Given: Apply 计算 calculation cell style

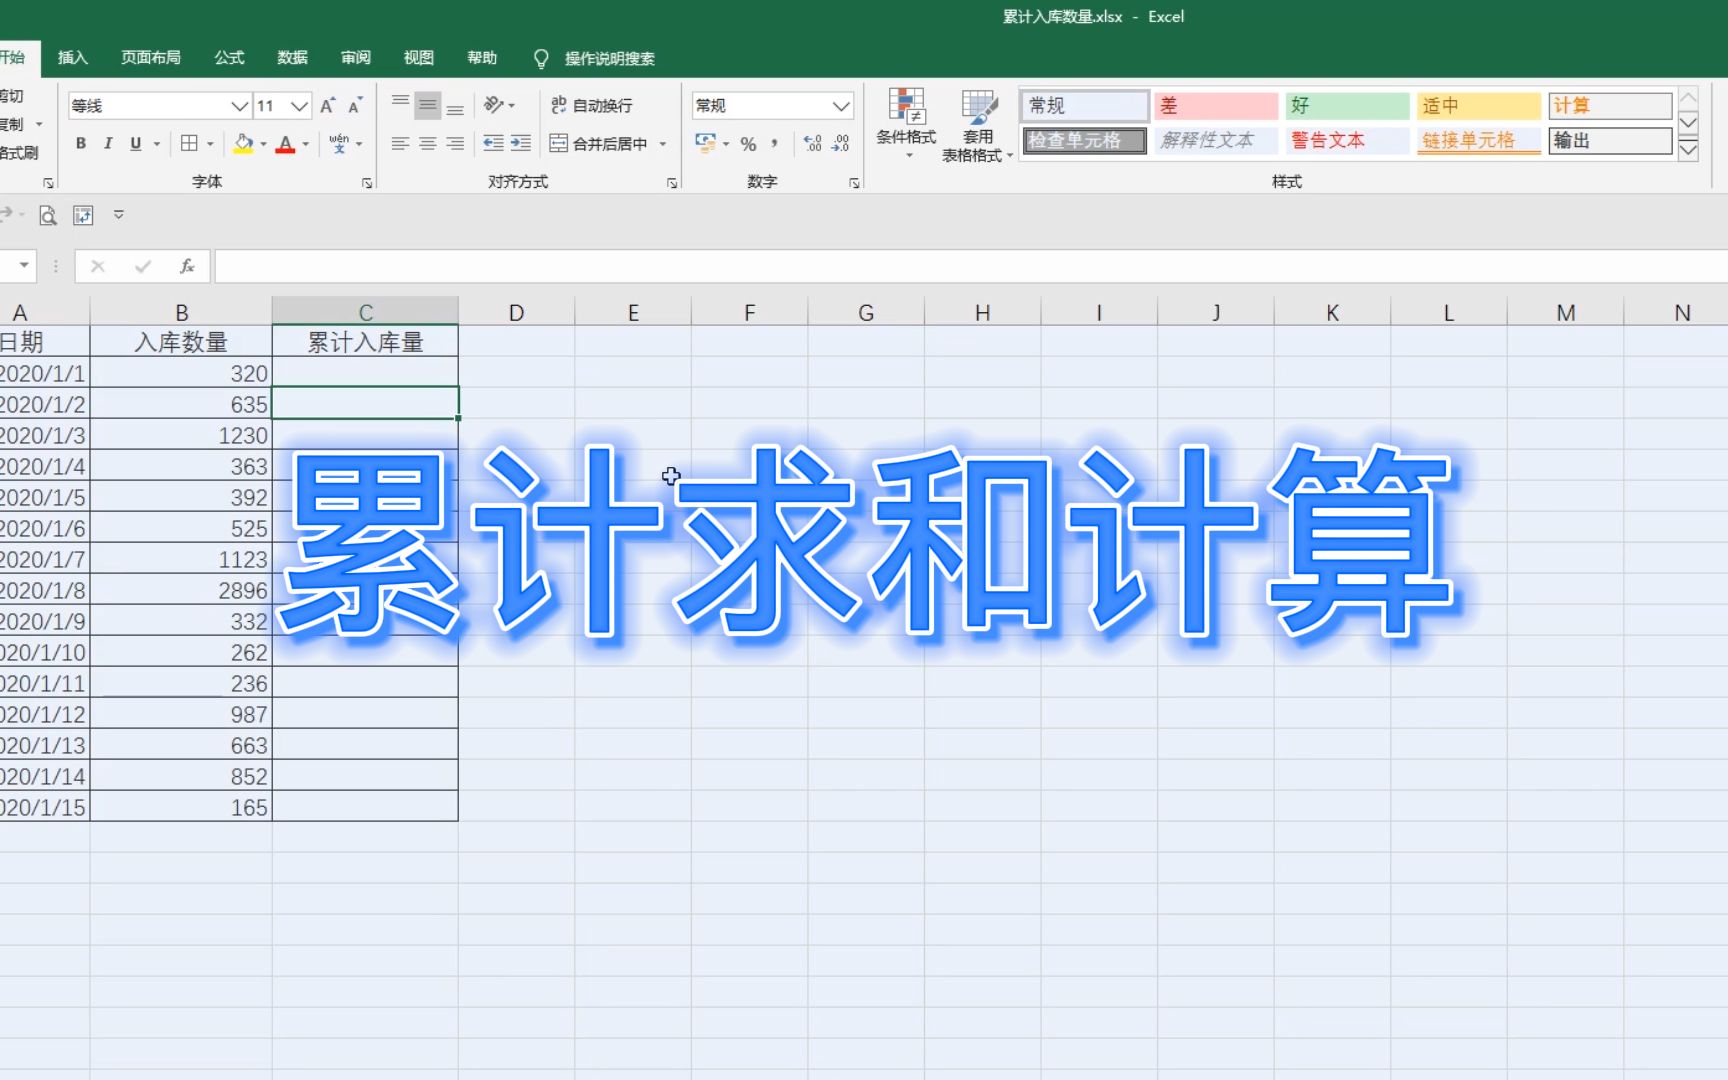Looking at the screenshot, I should tap(1610, 106).
